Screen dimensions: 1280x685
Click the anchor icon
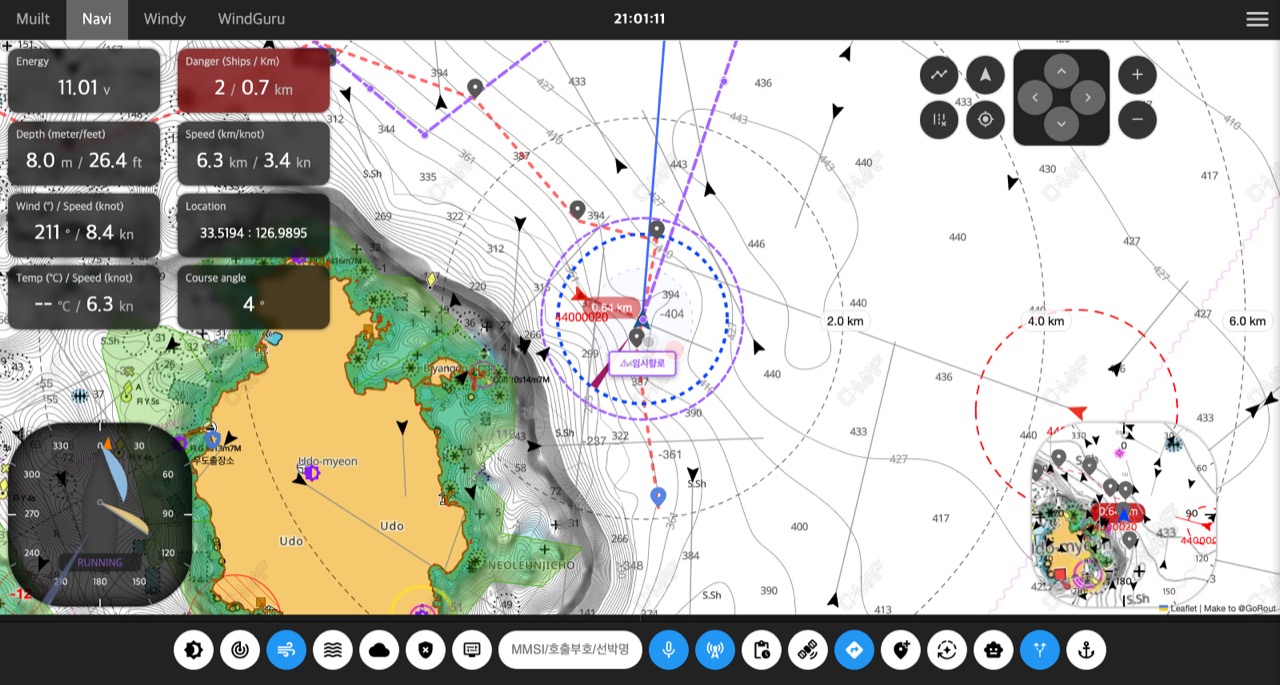pos(1087,650)
